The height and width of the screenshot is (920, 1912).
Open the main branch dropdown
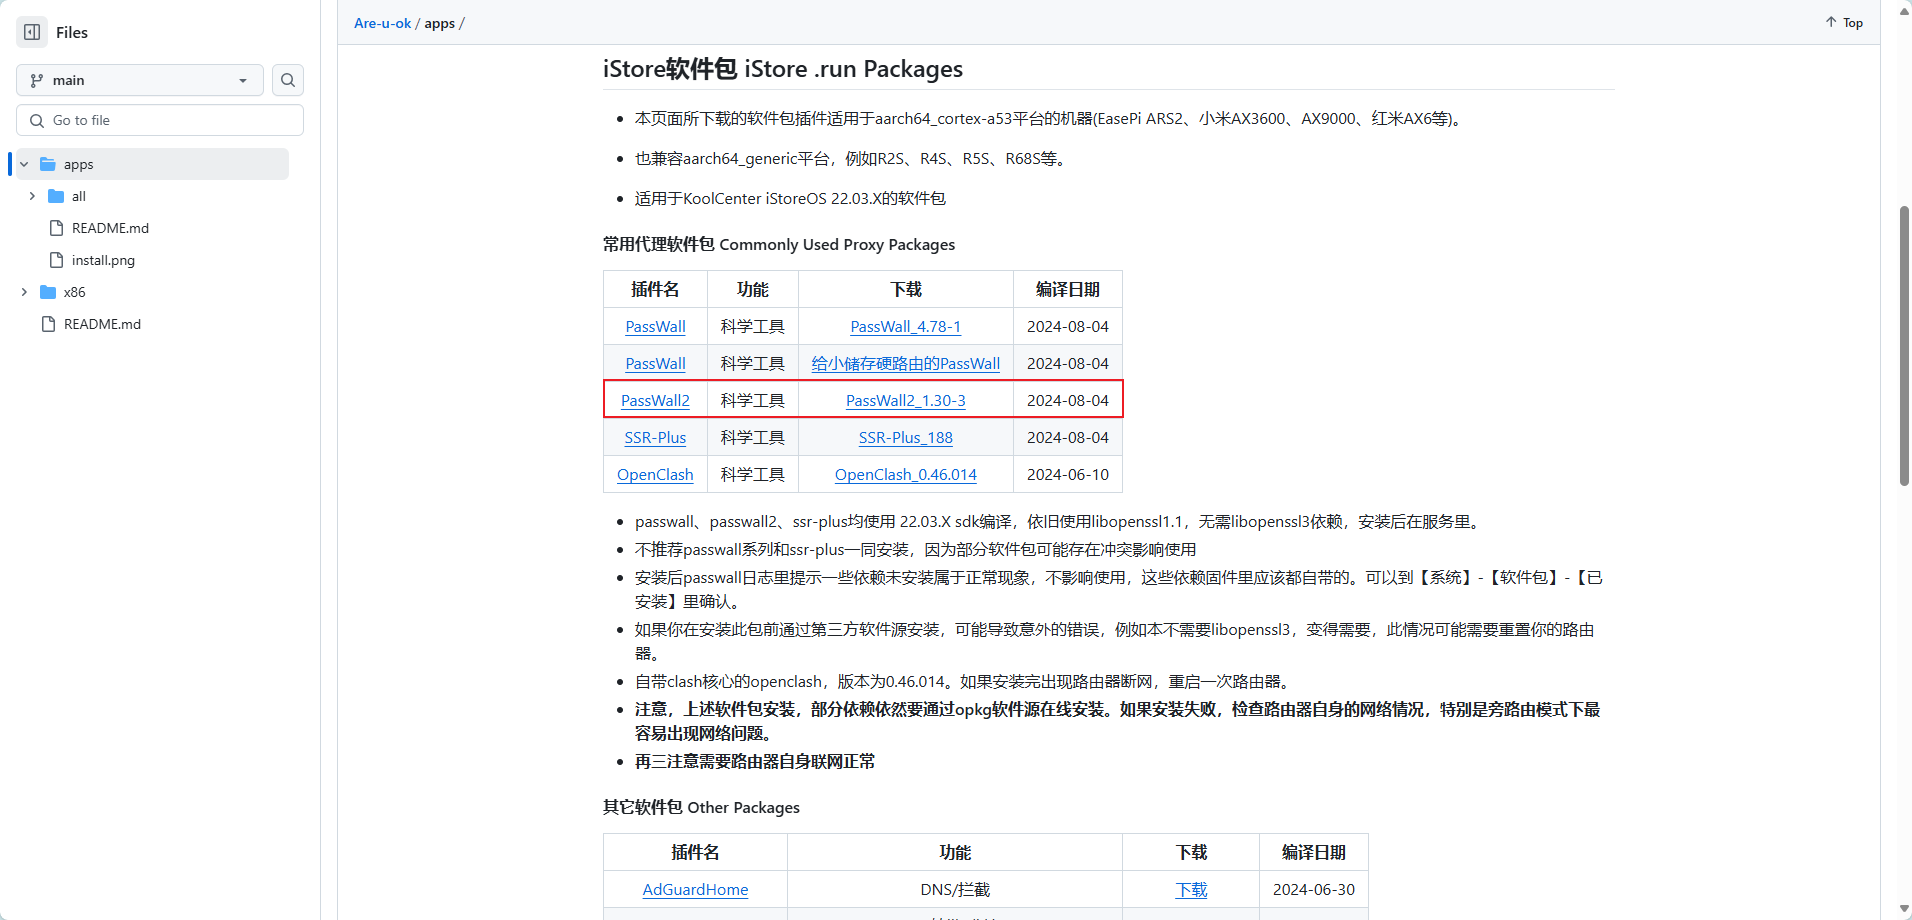pyautogui.click(x=140, y=80)
